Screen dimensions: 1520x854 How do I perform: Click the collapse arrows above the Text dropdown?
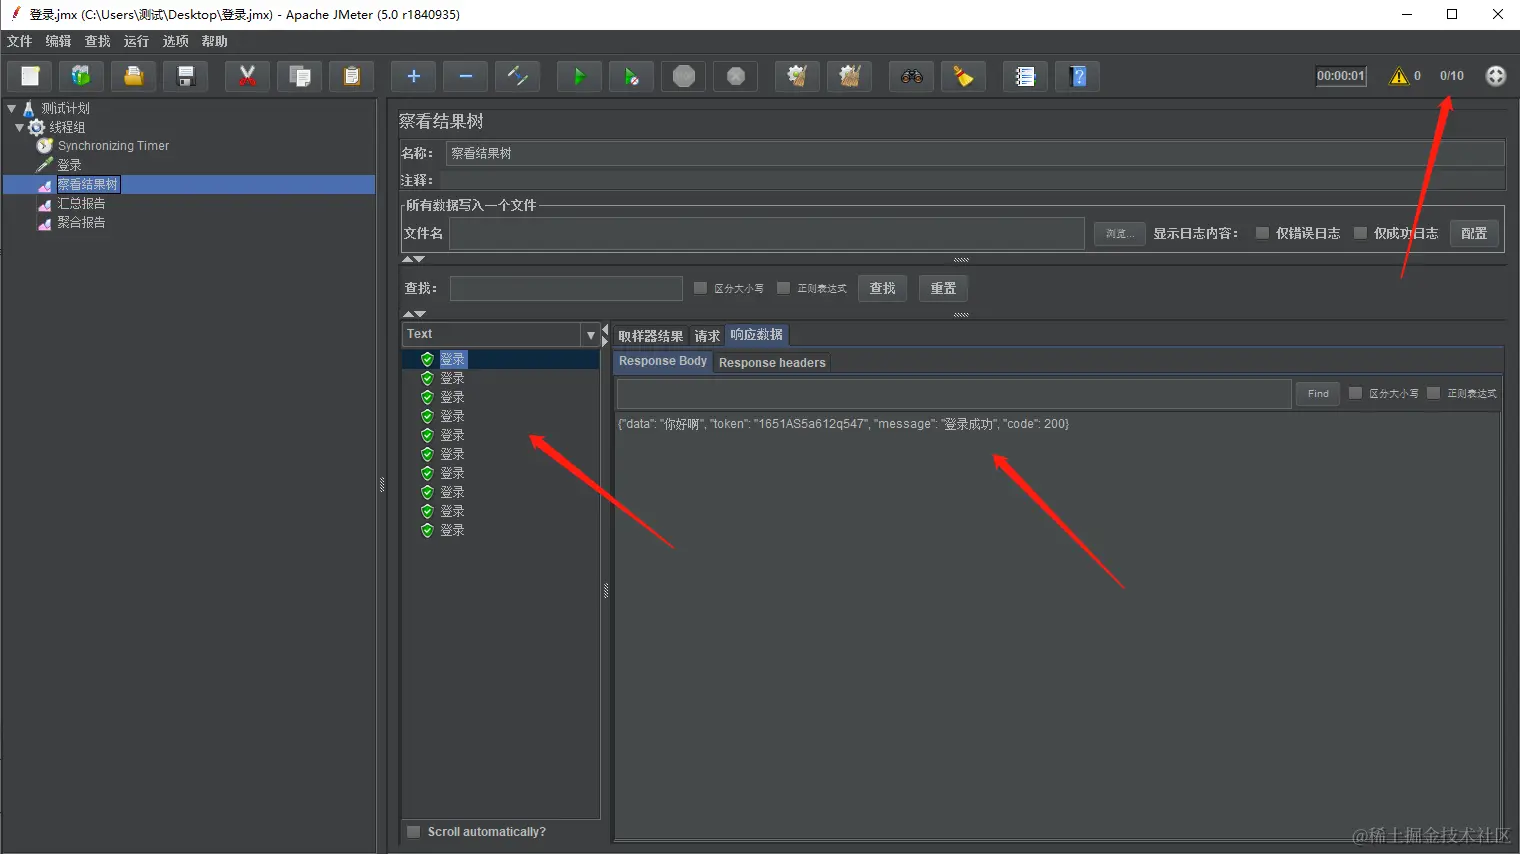(x=413, y=314)
